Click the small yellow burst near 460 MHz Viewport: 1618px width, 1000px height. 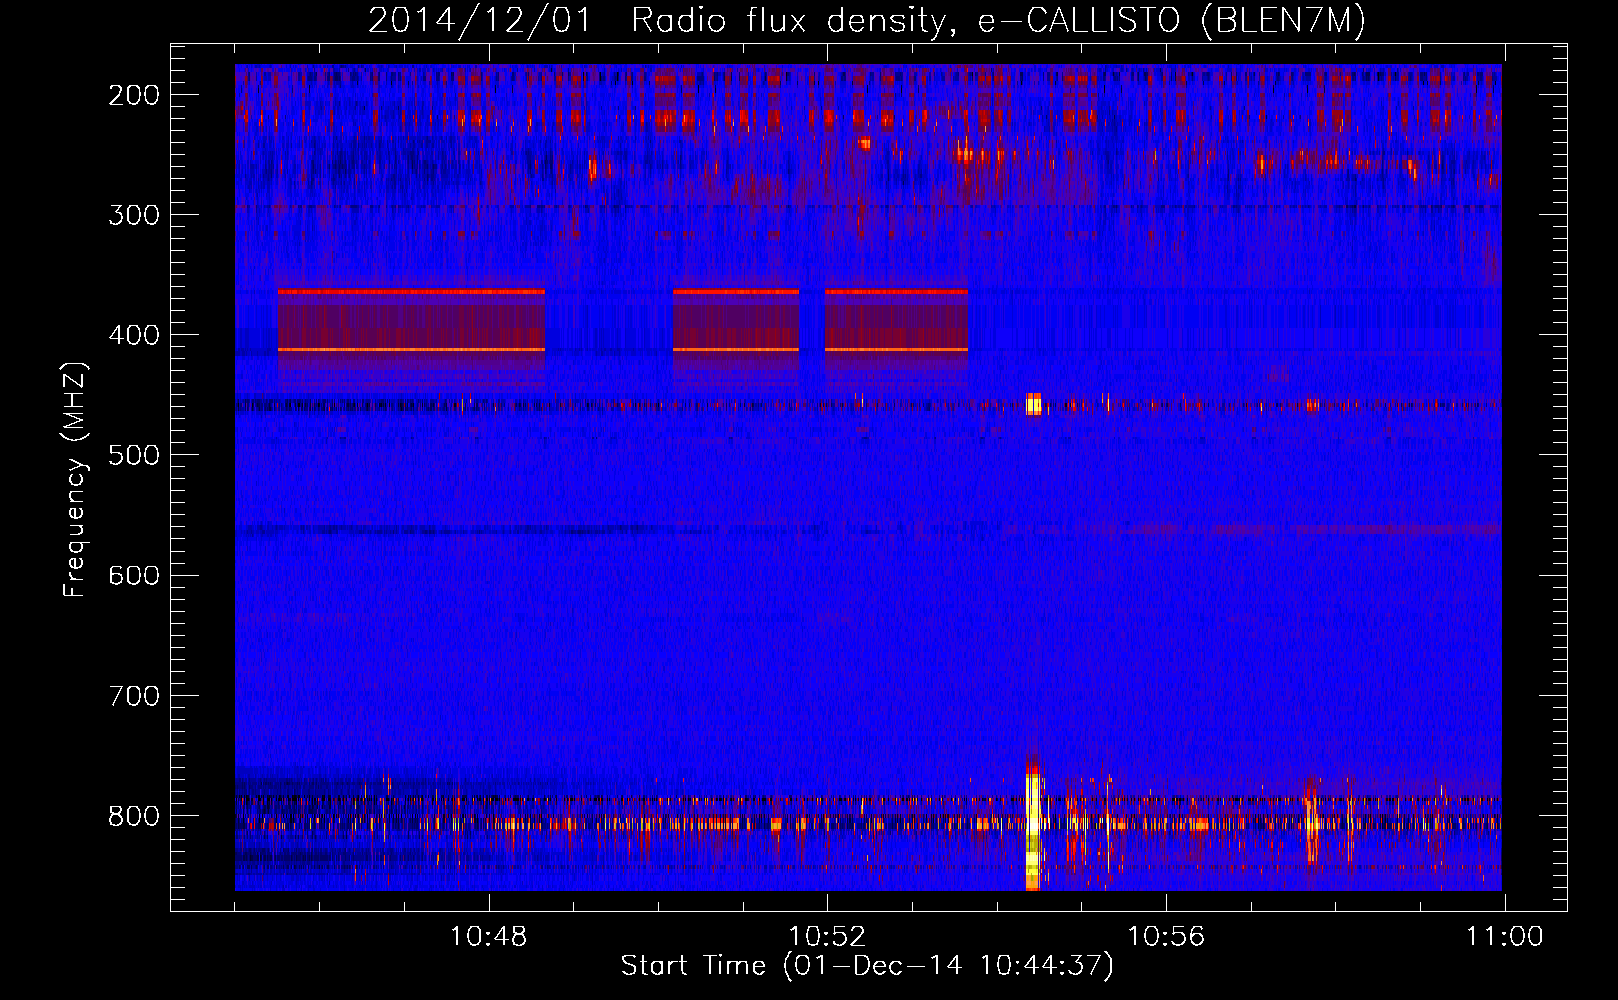1034,404
